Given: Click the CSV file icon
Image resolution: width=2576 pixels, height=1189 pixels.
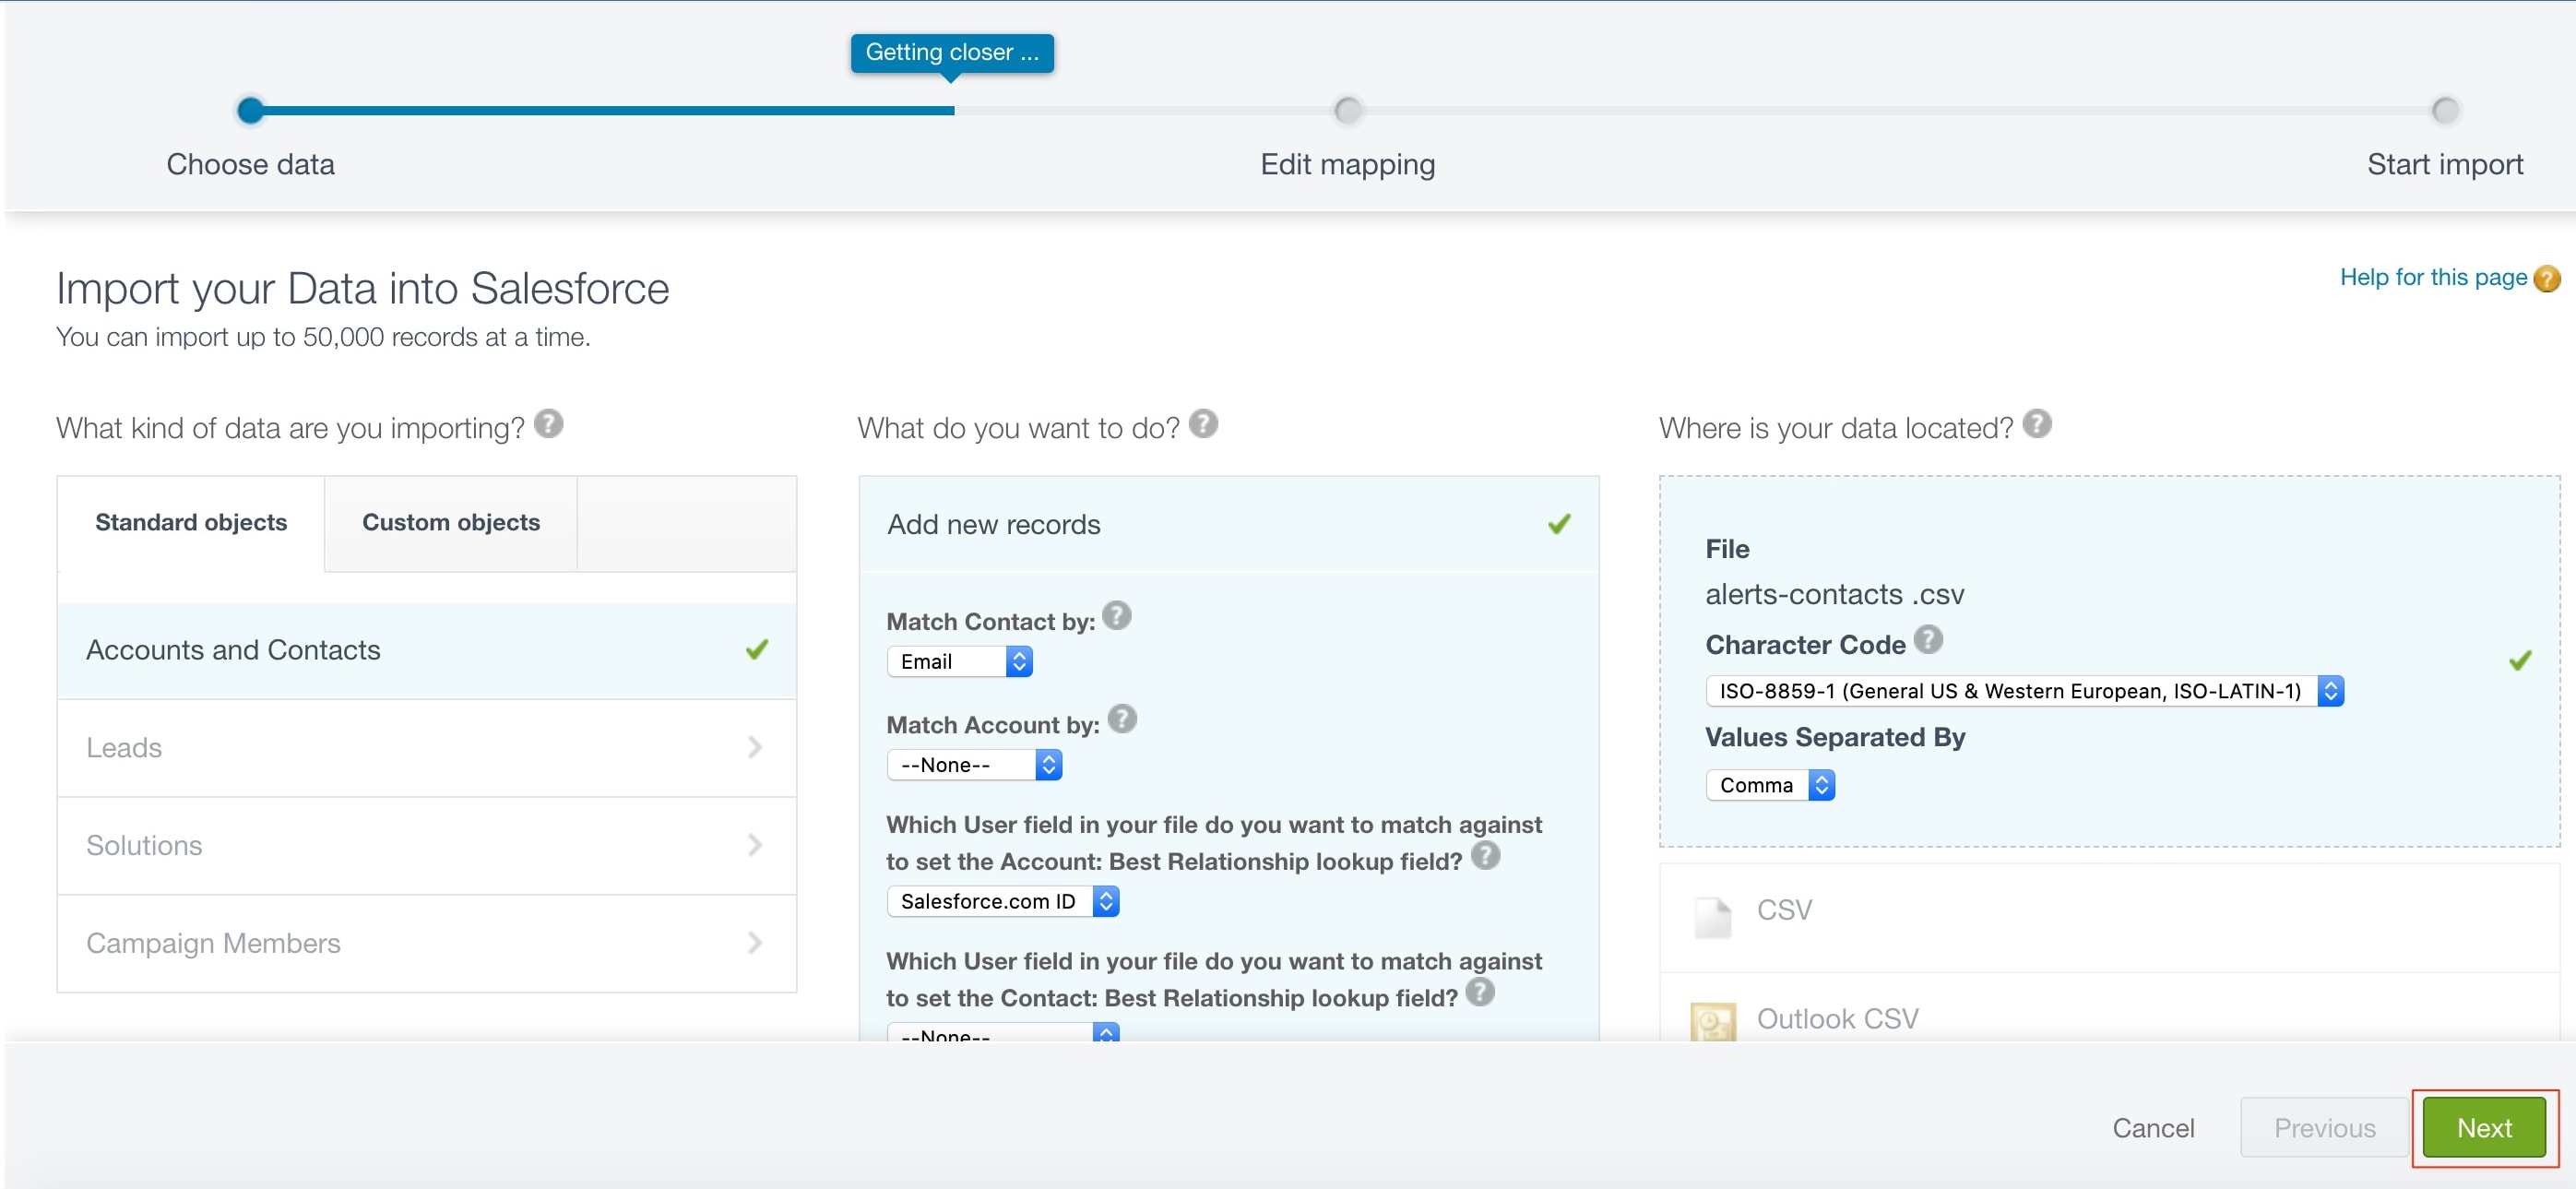Looking at the screenshot, I should (1713, 917).
